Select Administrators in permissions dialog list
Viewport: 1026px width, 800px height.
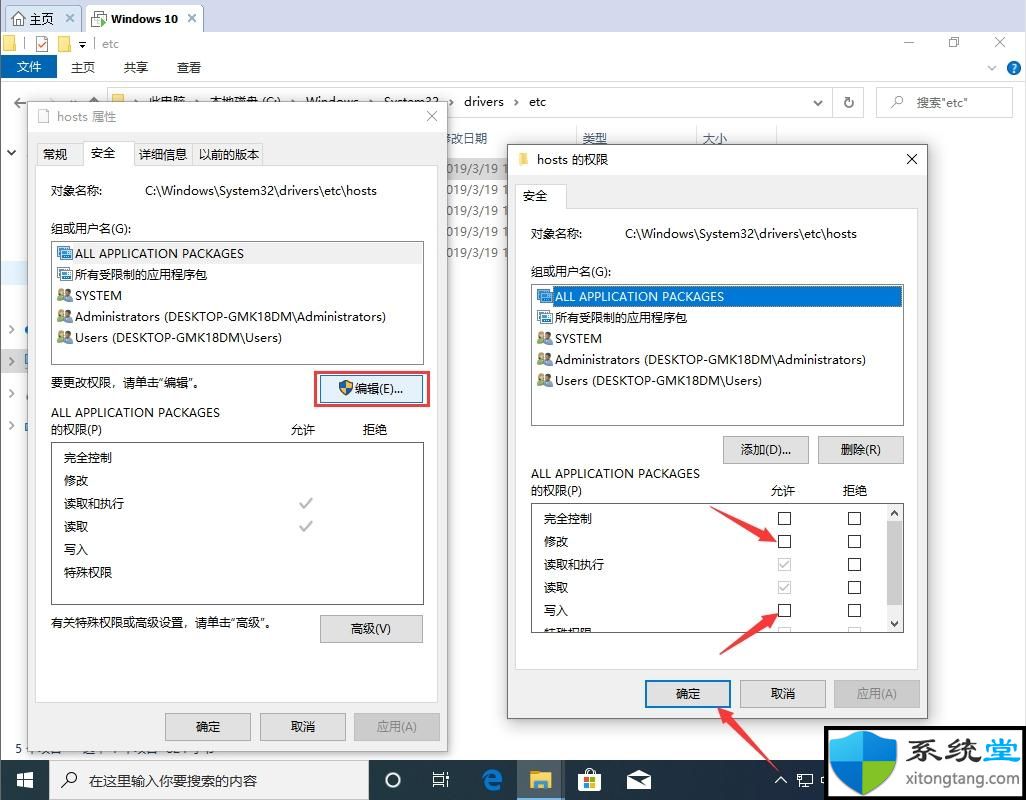pyautogui.click(x=717, y=359)
